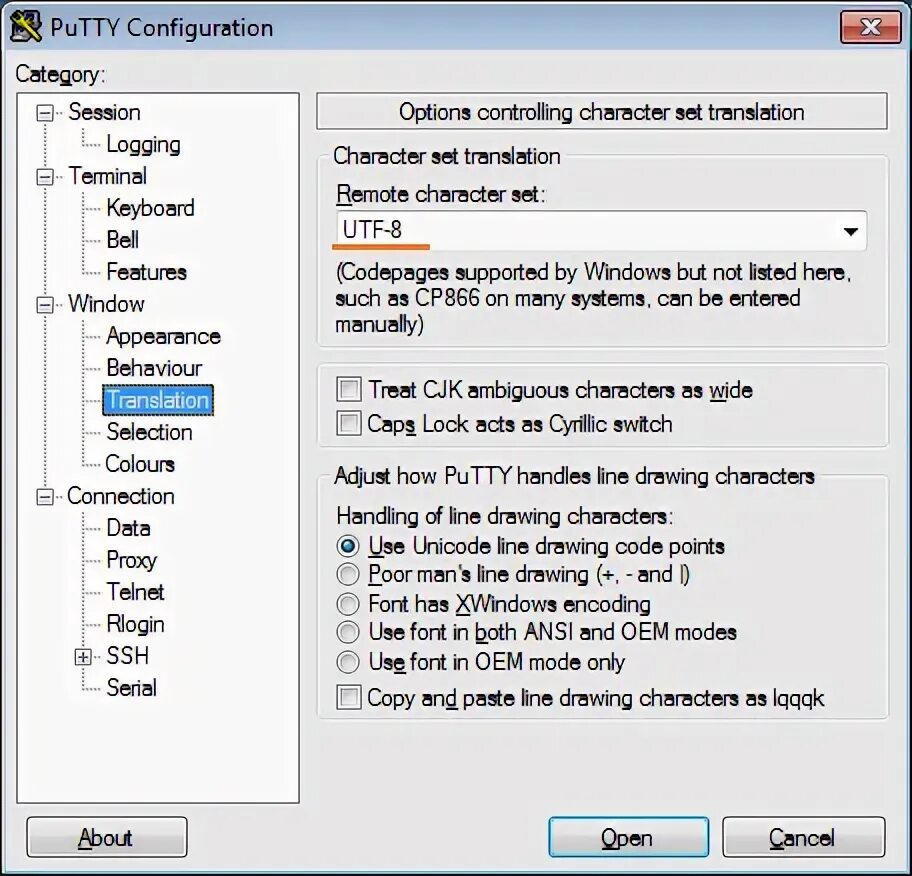This screenshot has height=876, width=912.
Task: Click the 'Remote character set:' label
Action: coord(441,194)
